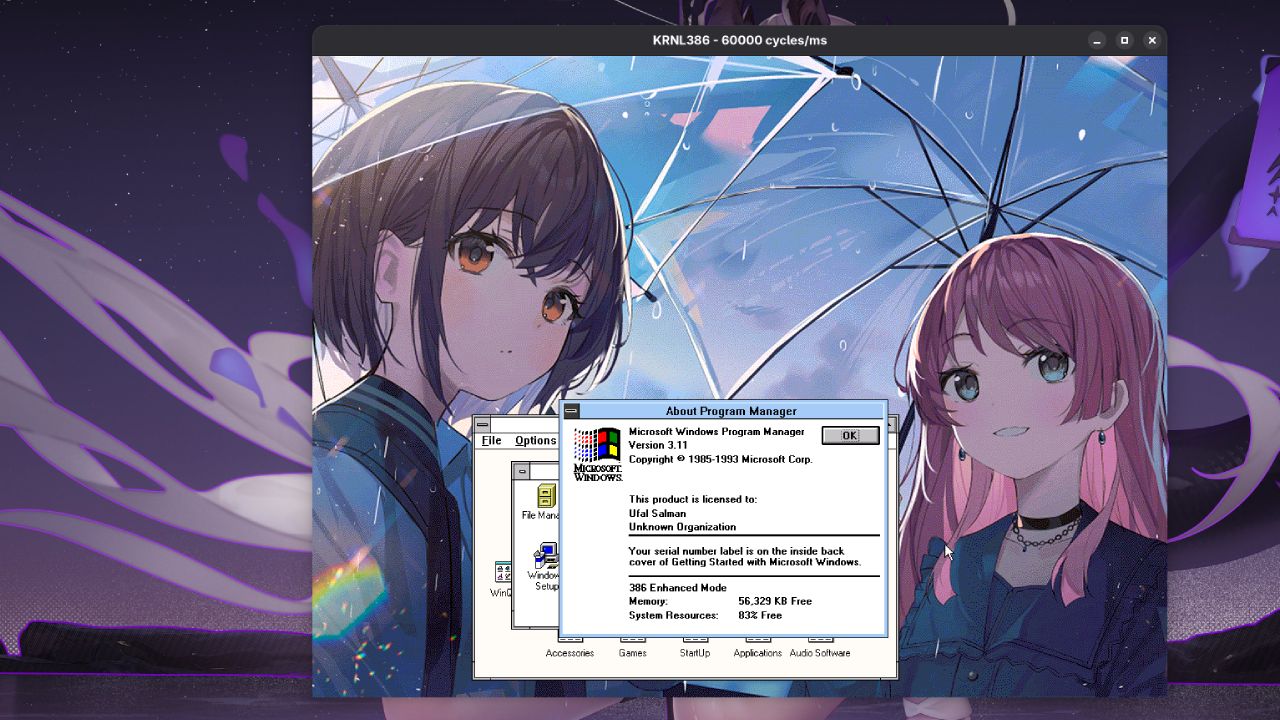Screen dimensions: 1280x720
Task: Select the File Manager icon
Action: pos(542,502)
